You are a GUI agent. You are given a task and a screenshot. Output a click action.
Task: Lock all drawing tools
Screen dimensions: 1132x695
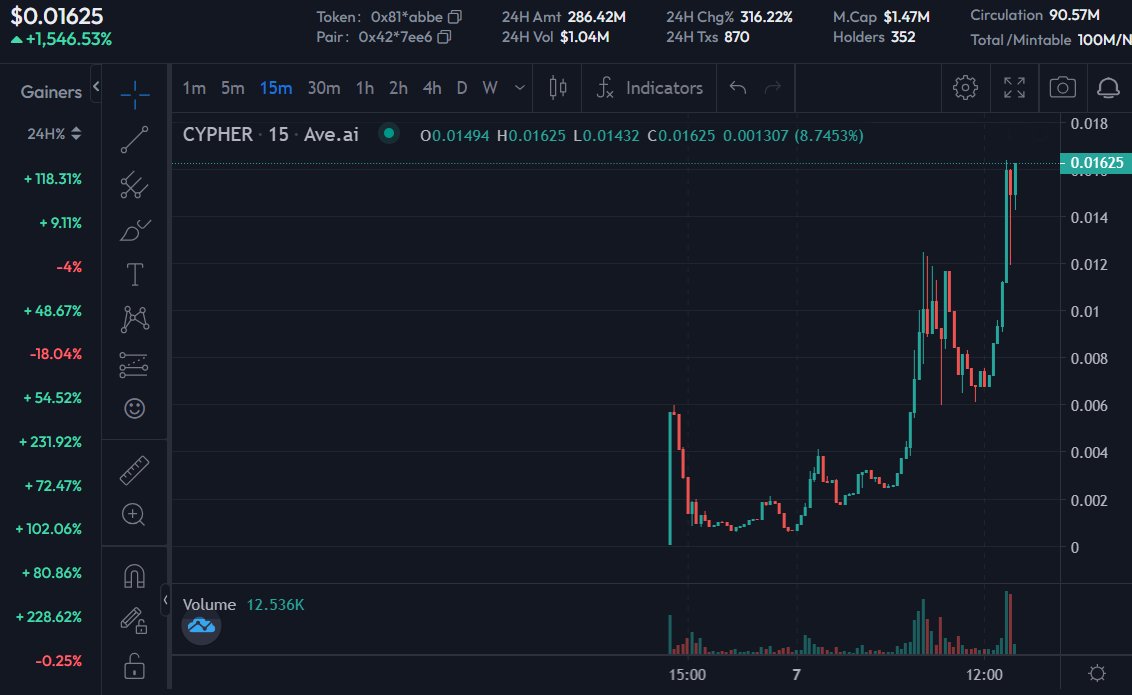134,665
